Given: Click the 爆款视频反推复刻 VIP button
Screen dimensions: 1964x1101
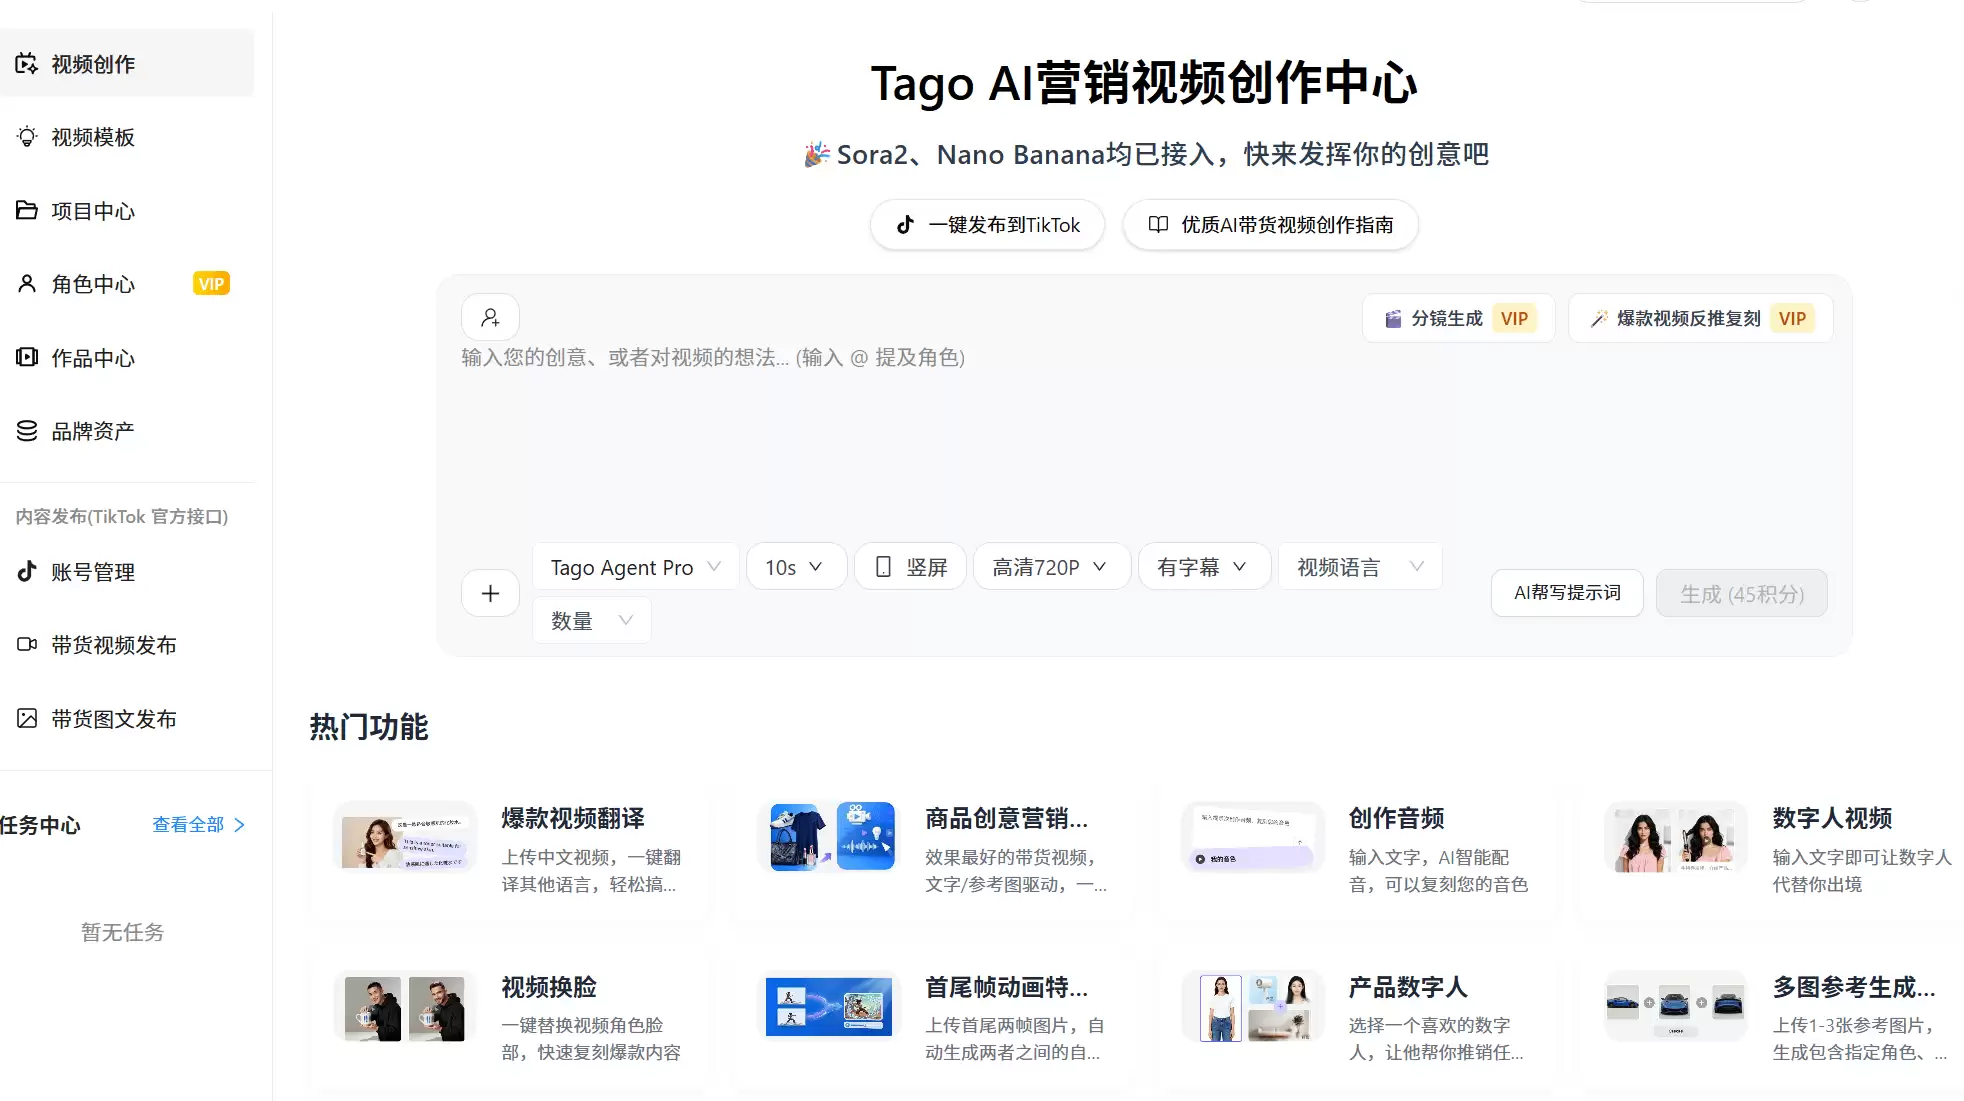Looking at the screenshot, I should tap(1700, 319).
